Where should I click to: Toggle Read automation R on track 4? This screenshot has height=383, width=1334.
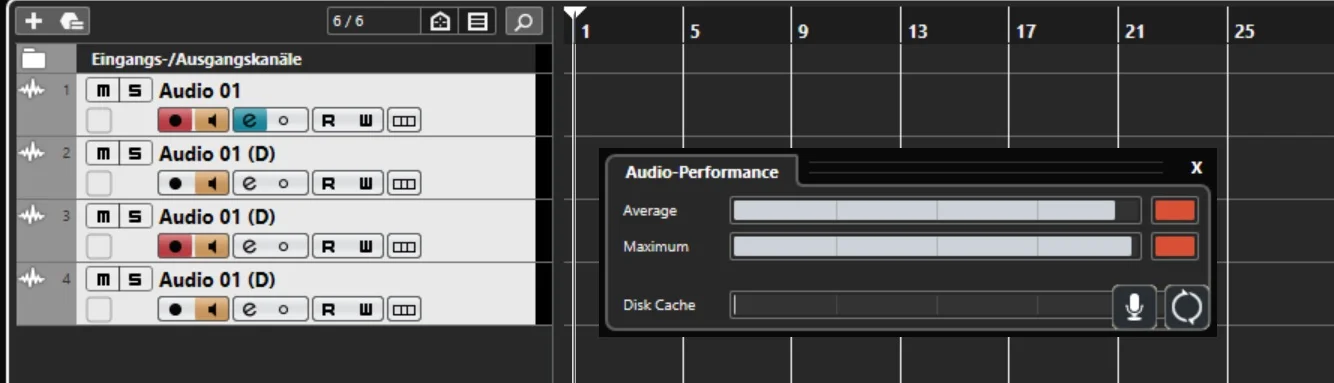329,309
